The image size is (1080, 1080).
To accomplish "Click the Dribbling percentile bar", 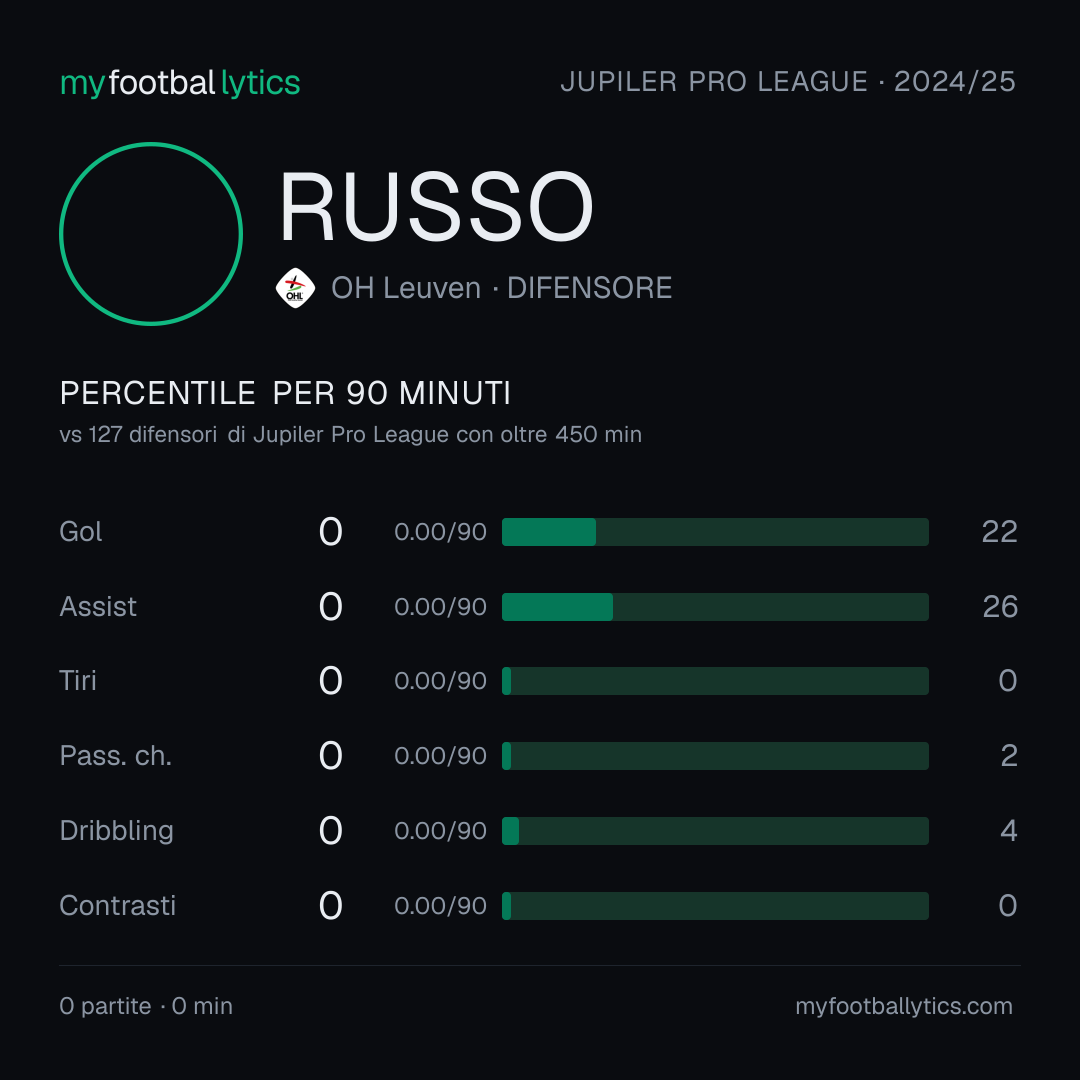I will coord(715,831).
